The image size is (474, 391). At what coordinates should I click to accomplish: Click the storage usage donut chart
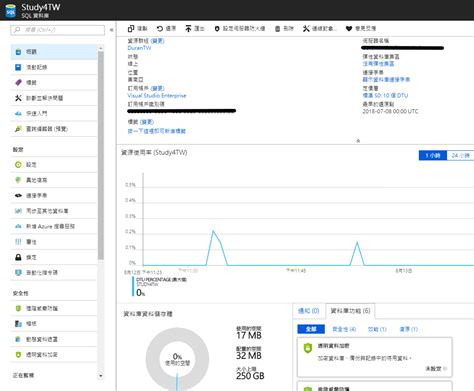[177, 359]
